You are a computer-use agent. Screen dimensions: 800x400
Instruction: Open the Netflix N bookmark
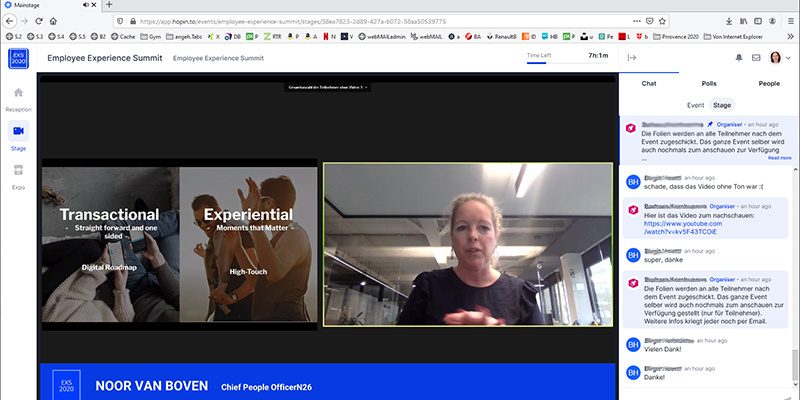tap(330, 37)
